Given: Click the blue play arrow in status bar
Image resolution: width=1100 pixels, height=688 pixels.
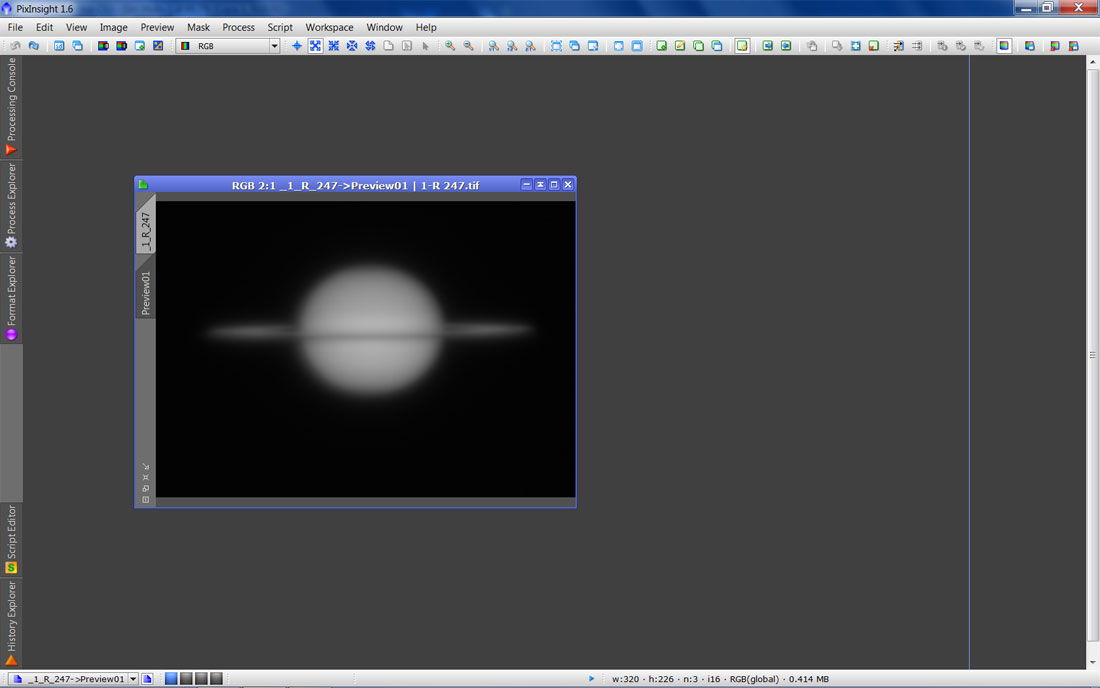Looking at the screenshot, I should tap(591, 678).
